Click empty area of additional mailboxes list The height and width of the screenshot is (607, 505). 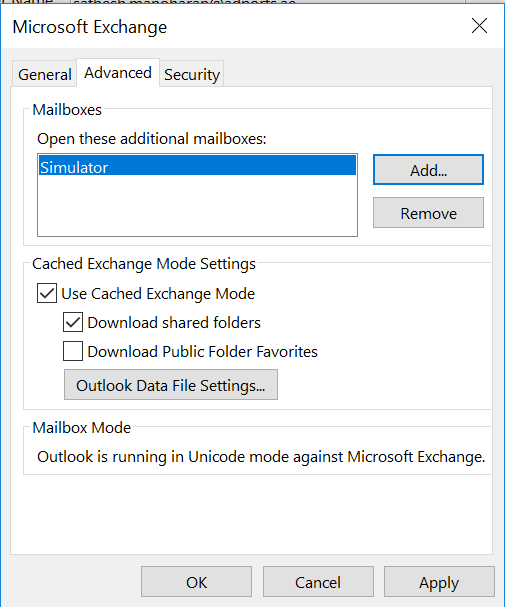pyautogui.click(x=197, y=205)
